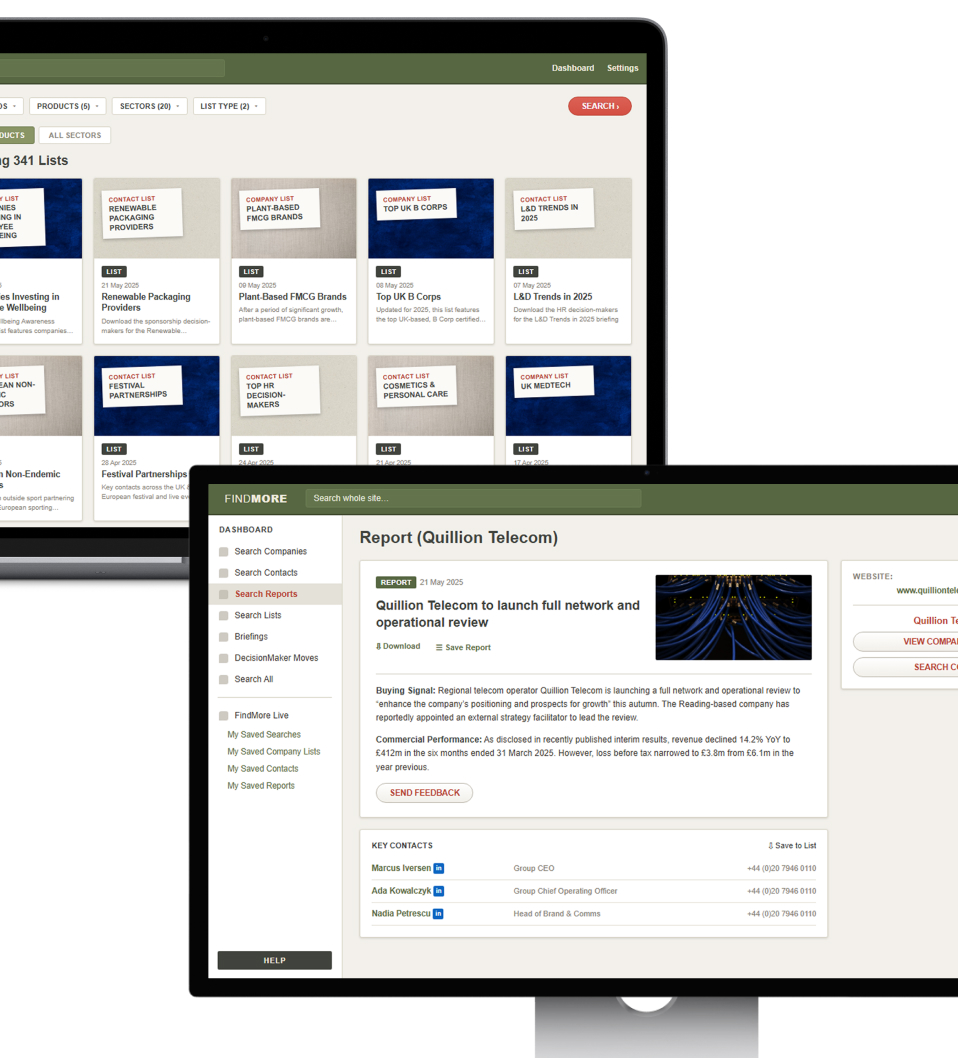Focus the Search whole site field
The height and width of the screenshot is (1058, 958).
click(x=473, y=499)
